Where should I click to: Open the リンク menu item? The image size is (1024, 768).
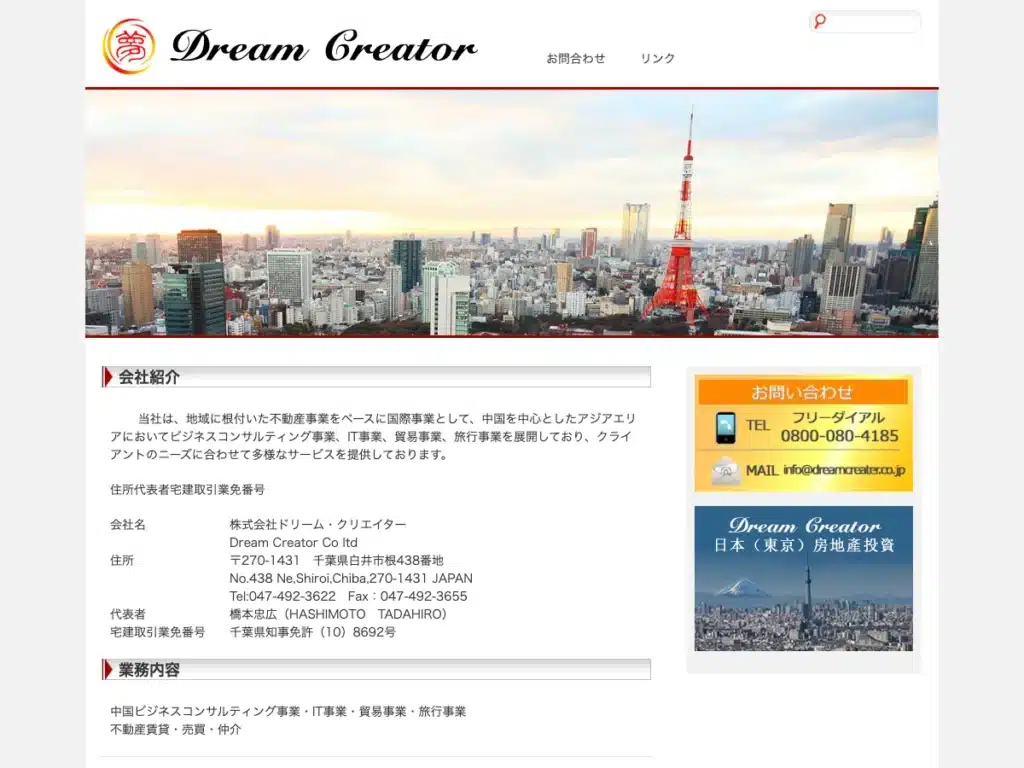[657, 58]
